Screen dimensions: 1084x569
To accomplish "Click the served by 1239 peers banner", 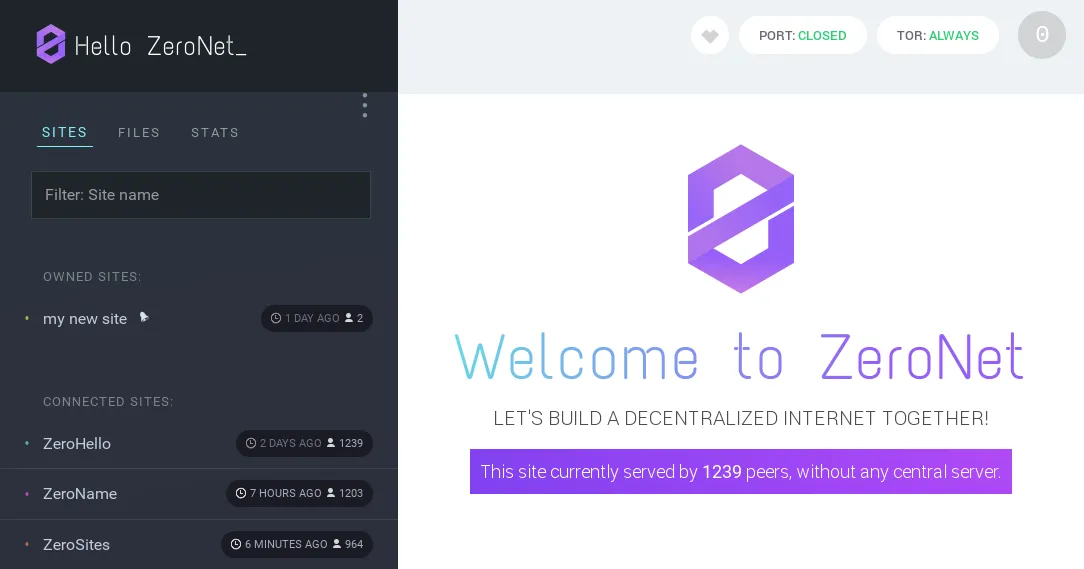I will click(x=740, y=472).
